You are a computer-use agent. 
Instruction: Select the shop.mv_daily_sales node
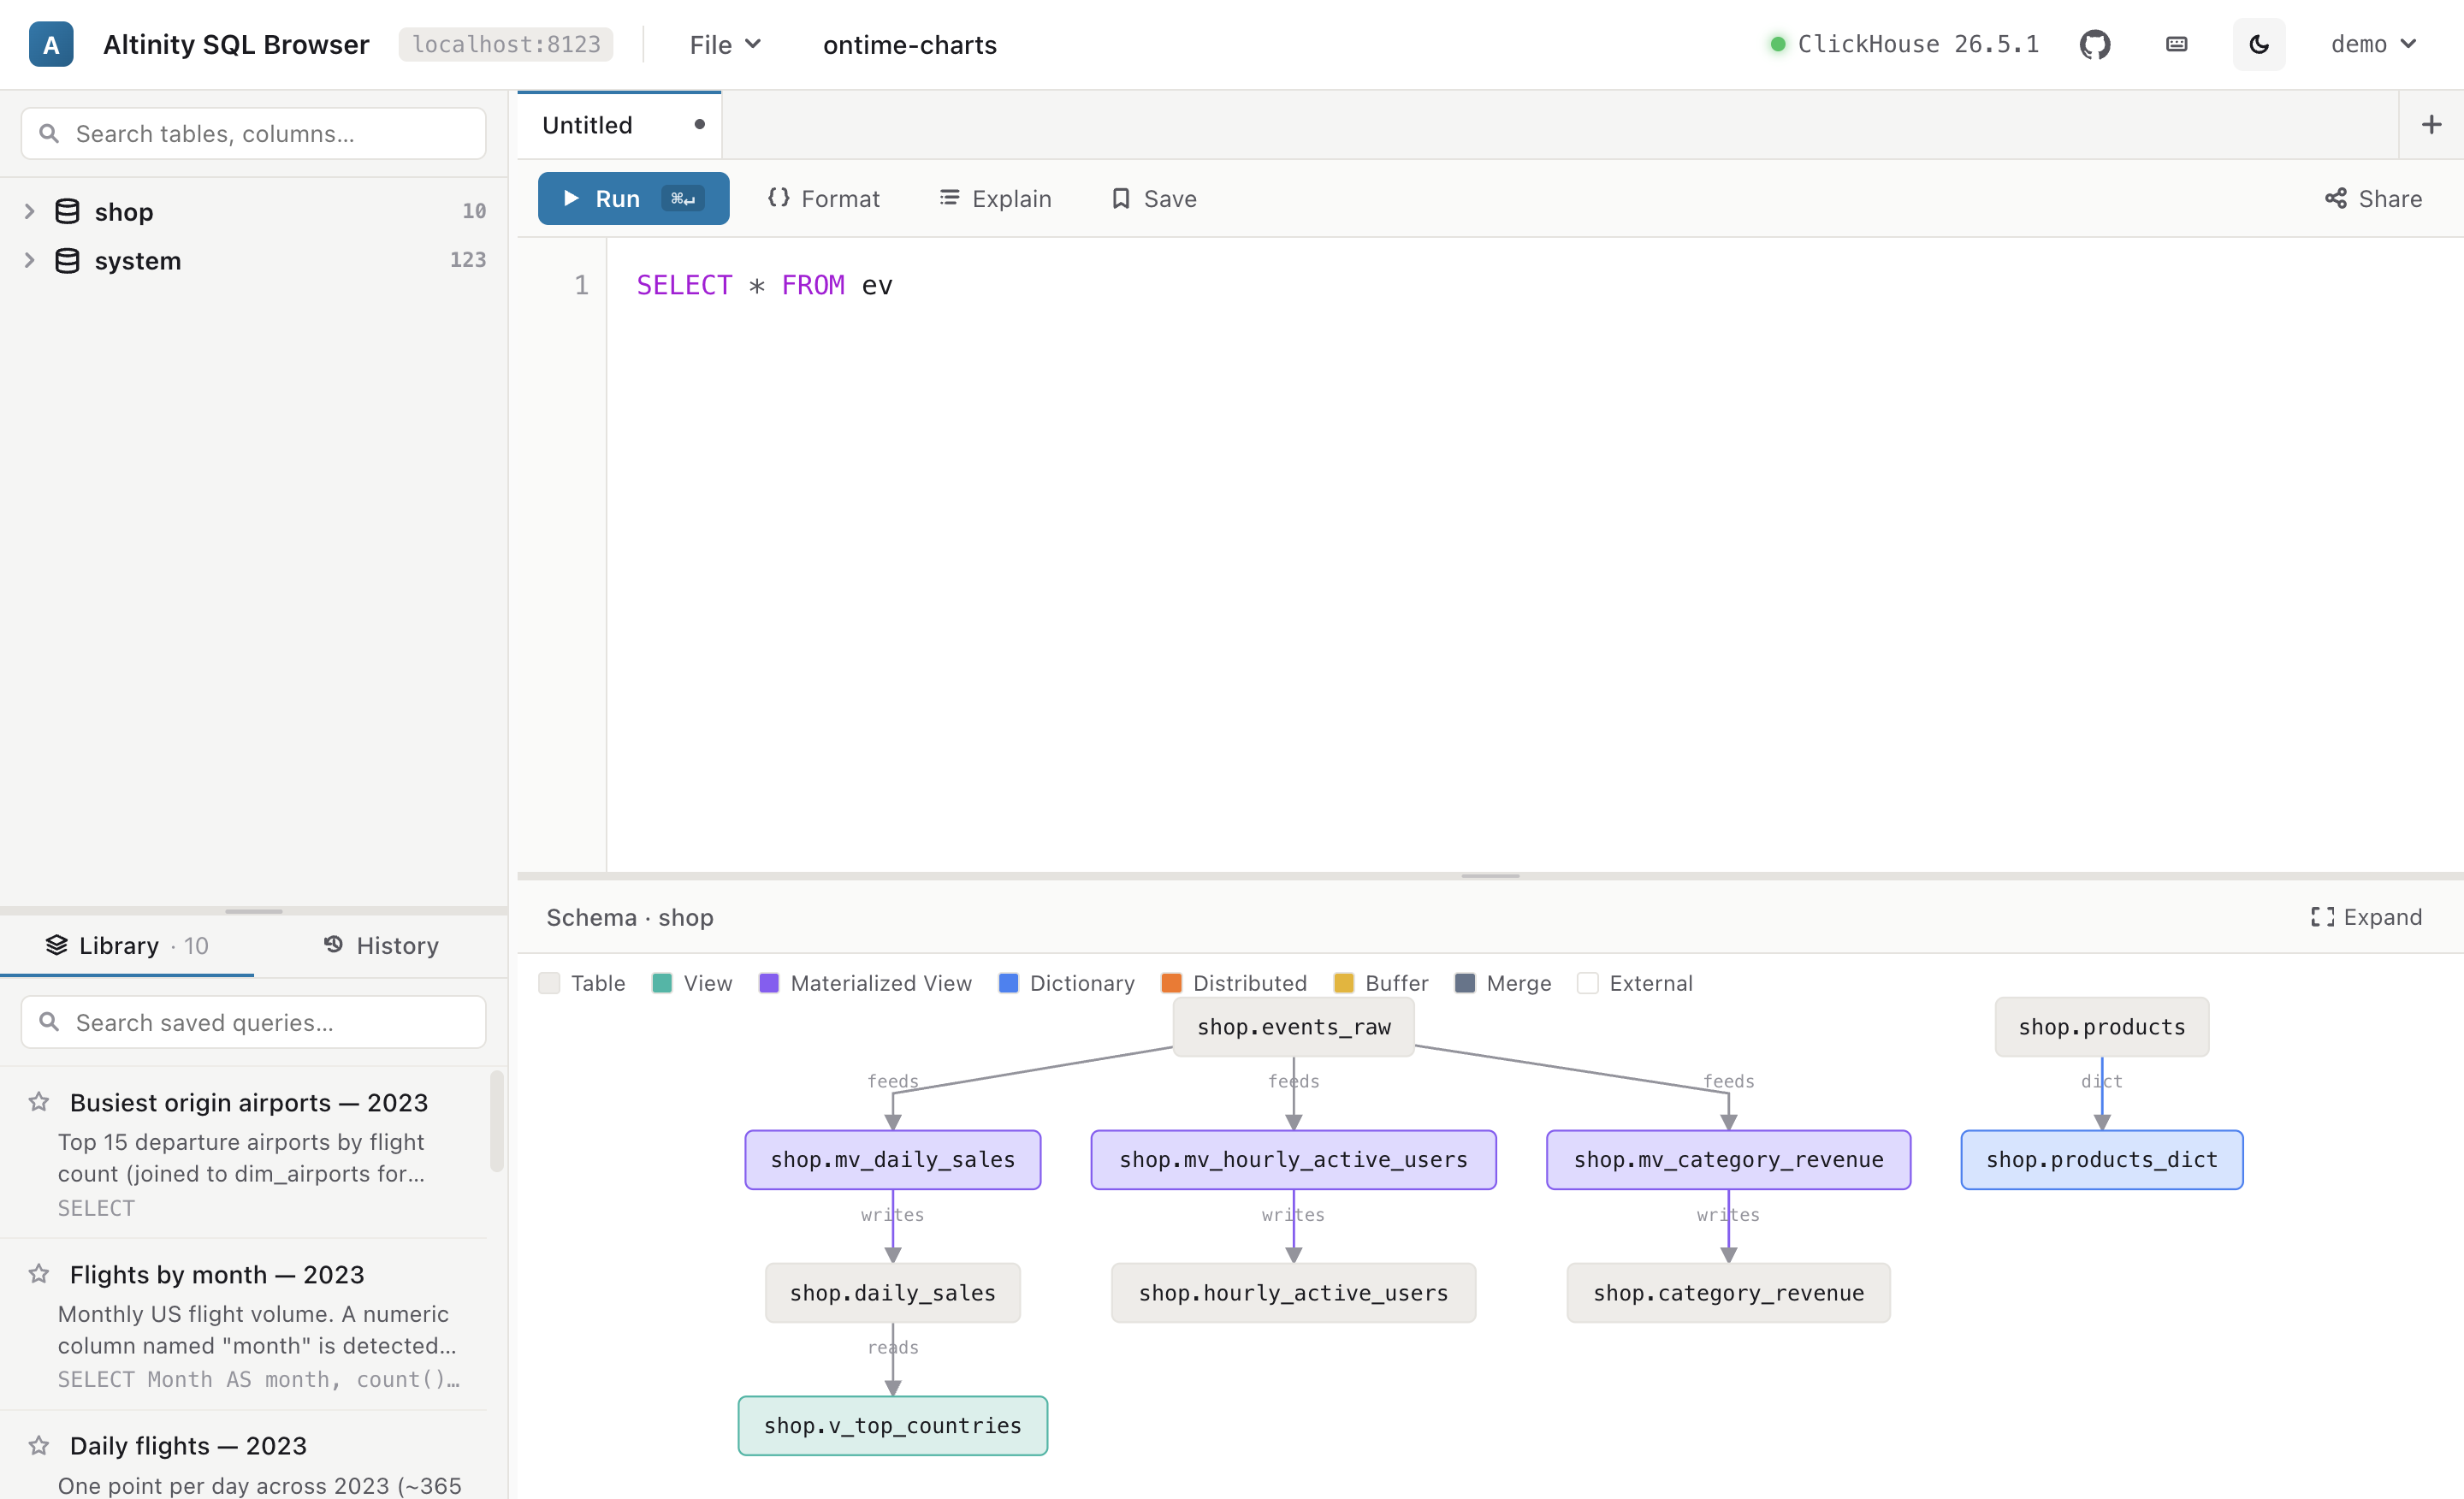[892, 1159]
